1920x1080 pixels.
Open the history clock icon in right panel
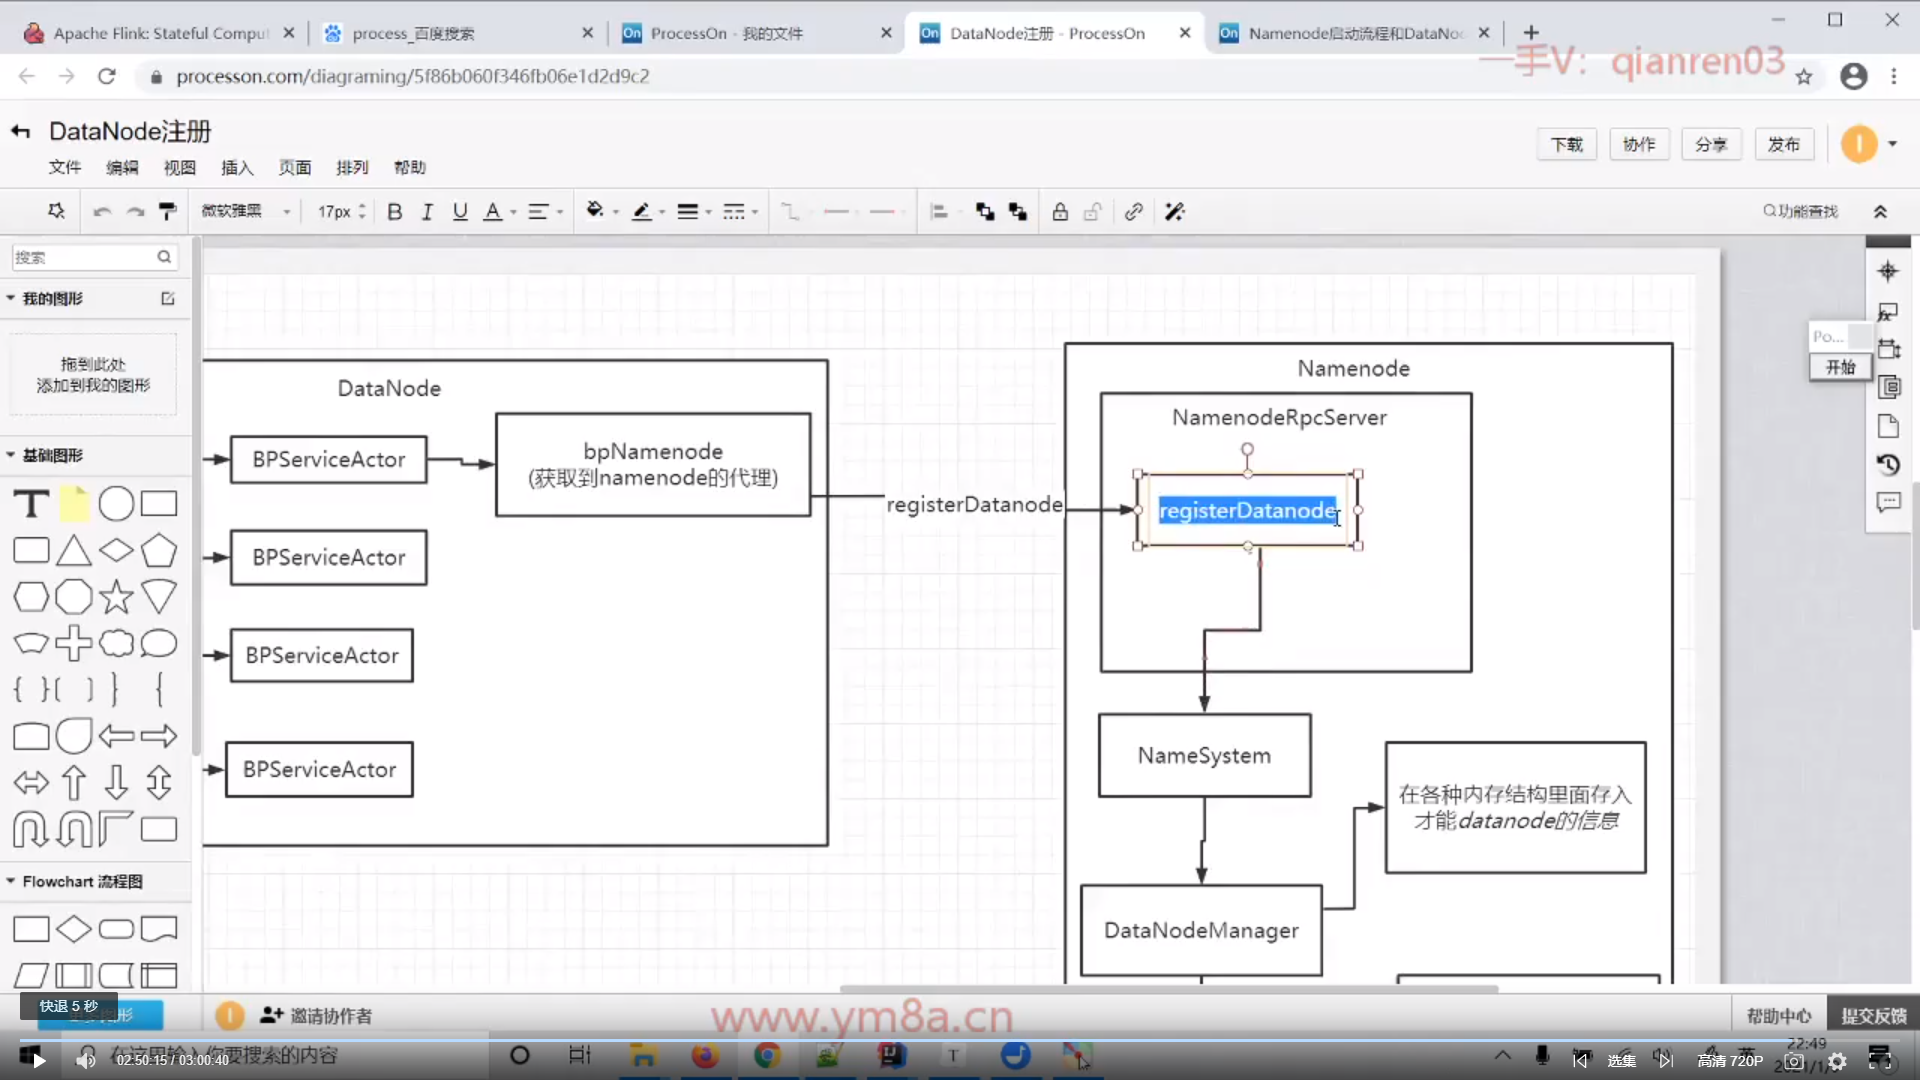coord(1888,465)
